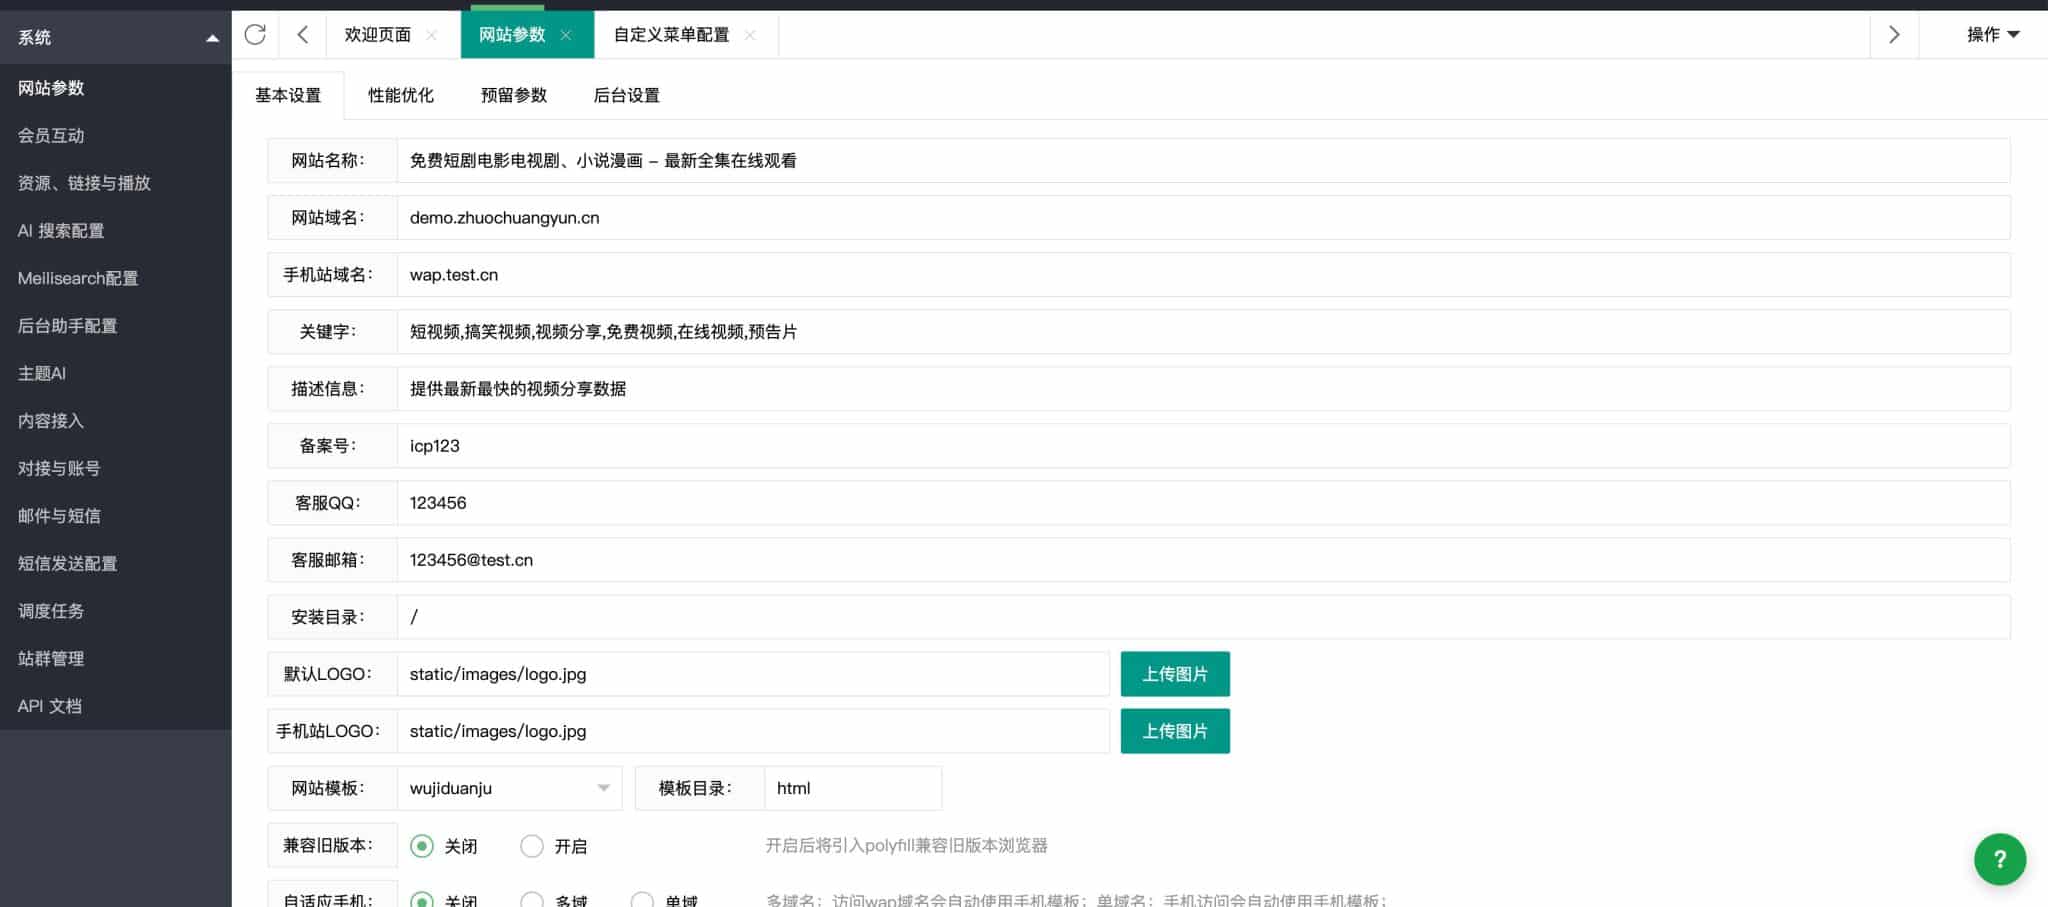This screenshot has width=2048, height=907.
Task: Open the 网站模板 wujiduanju dropdown
Action: (x=510, y=788)
